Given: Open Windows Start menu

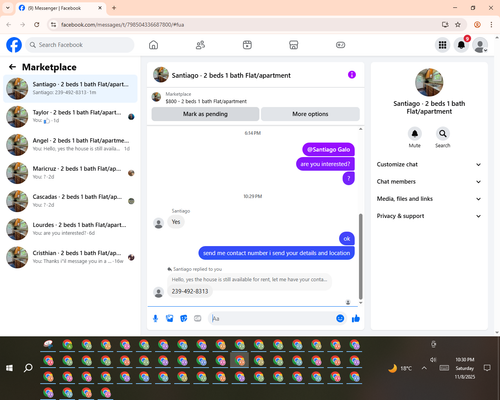Looking at the screenshot, I should point(9,368).
